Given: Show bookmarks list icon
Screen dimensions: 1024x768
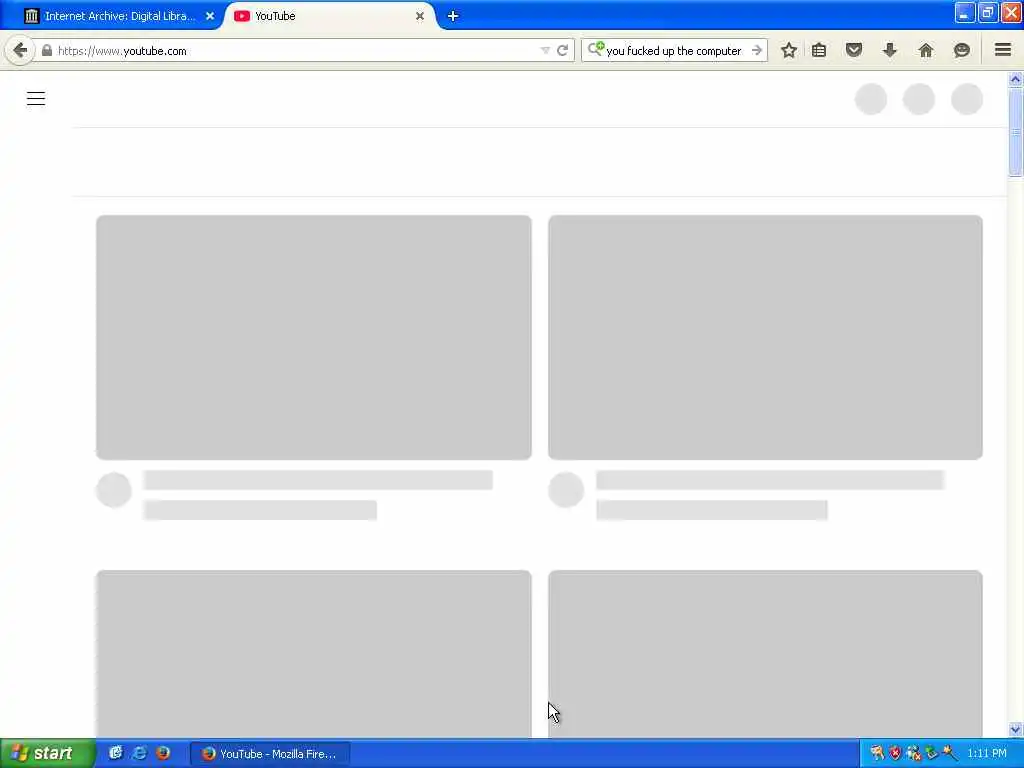Looking at the screenshot, I should (819, 50).
